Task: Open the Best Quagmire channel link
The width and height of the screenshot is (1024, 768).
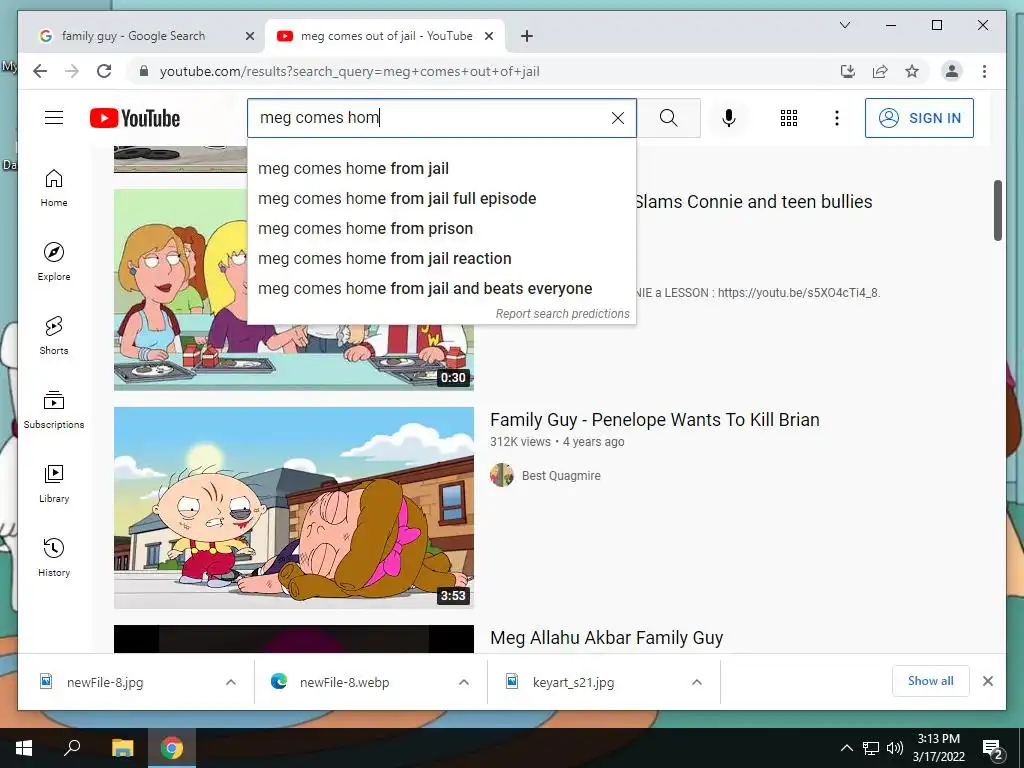Action: pyautogui.click(x=561, y=475)
